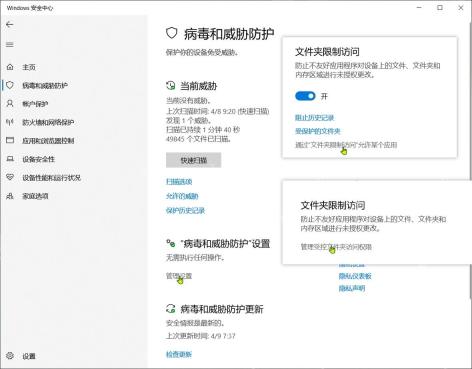Screen dimensions: 472x369
Task: Open the 保护历史记录 link
Action: pos(185,210)
